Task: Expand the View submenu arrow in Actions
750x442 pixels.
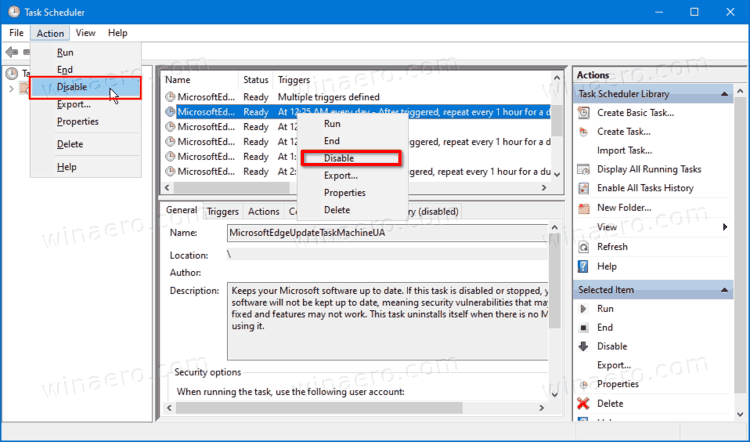Action: pyautogui.click(x=725, y=227)
